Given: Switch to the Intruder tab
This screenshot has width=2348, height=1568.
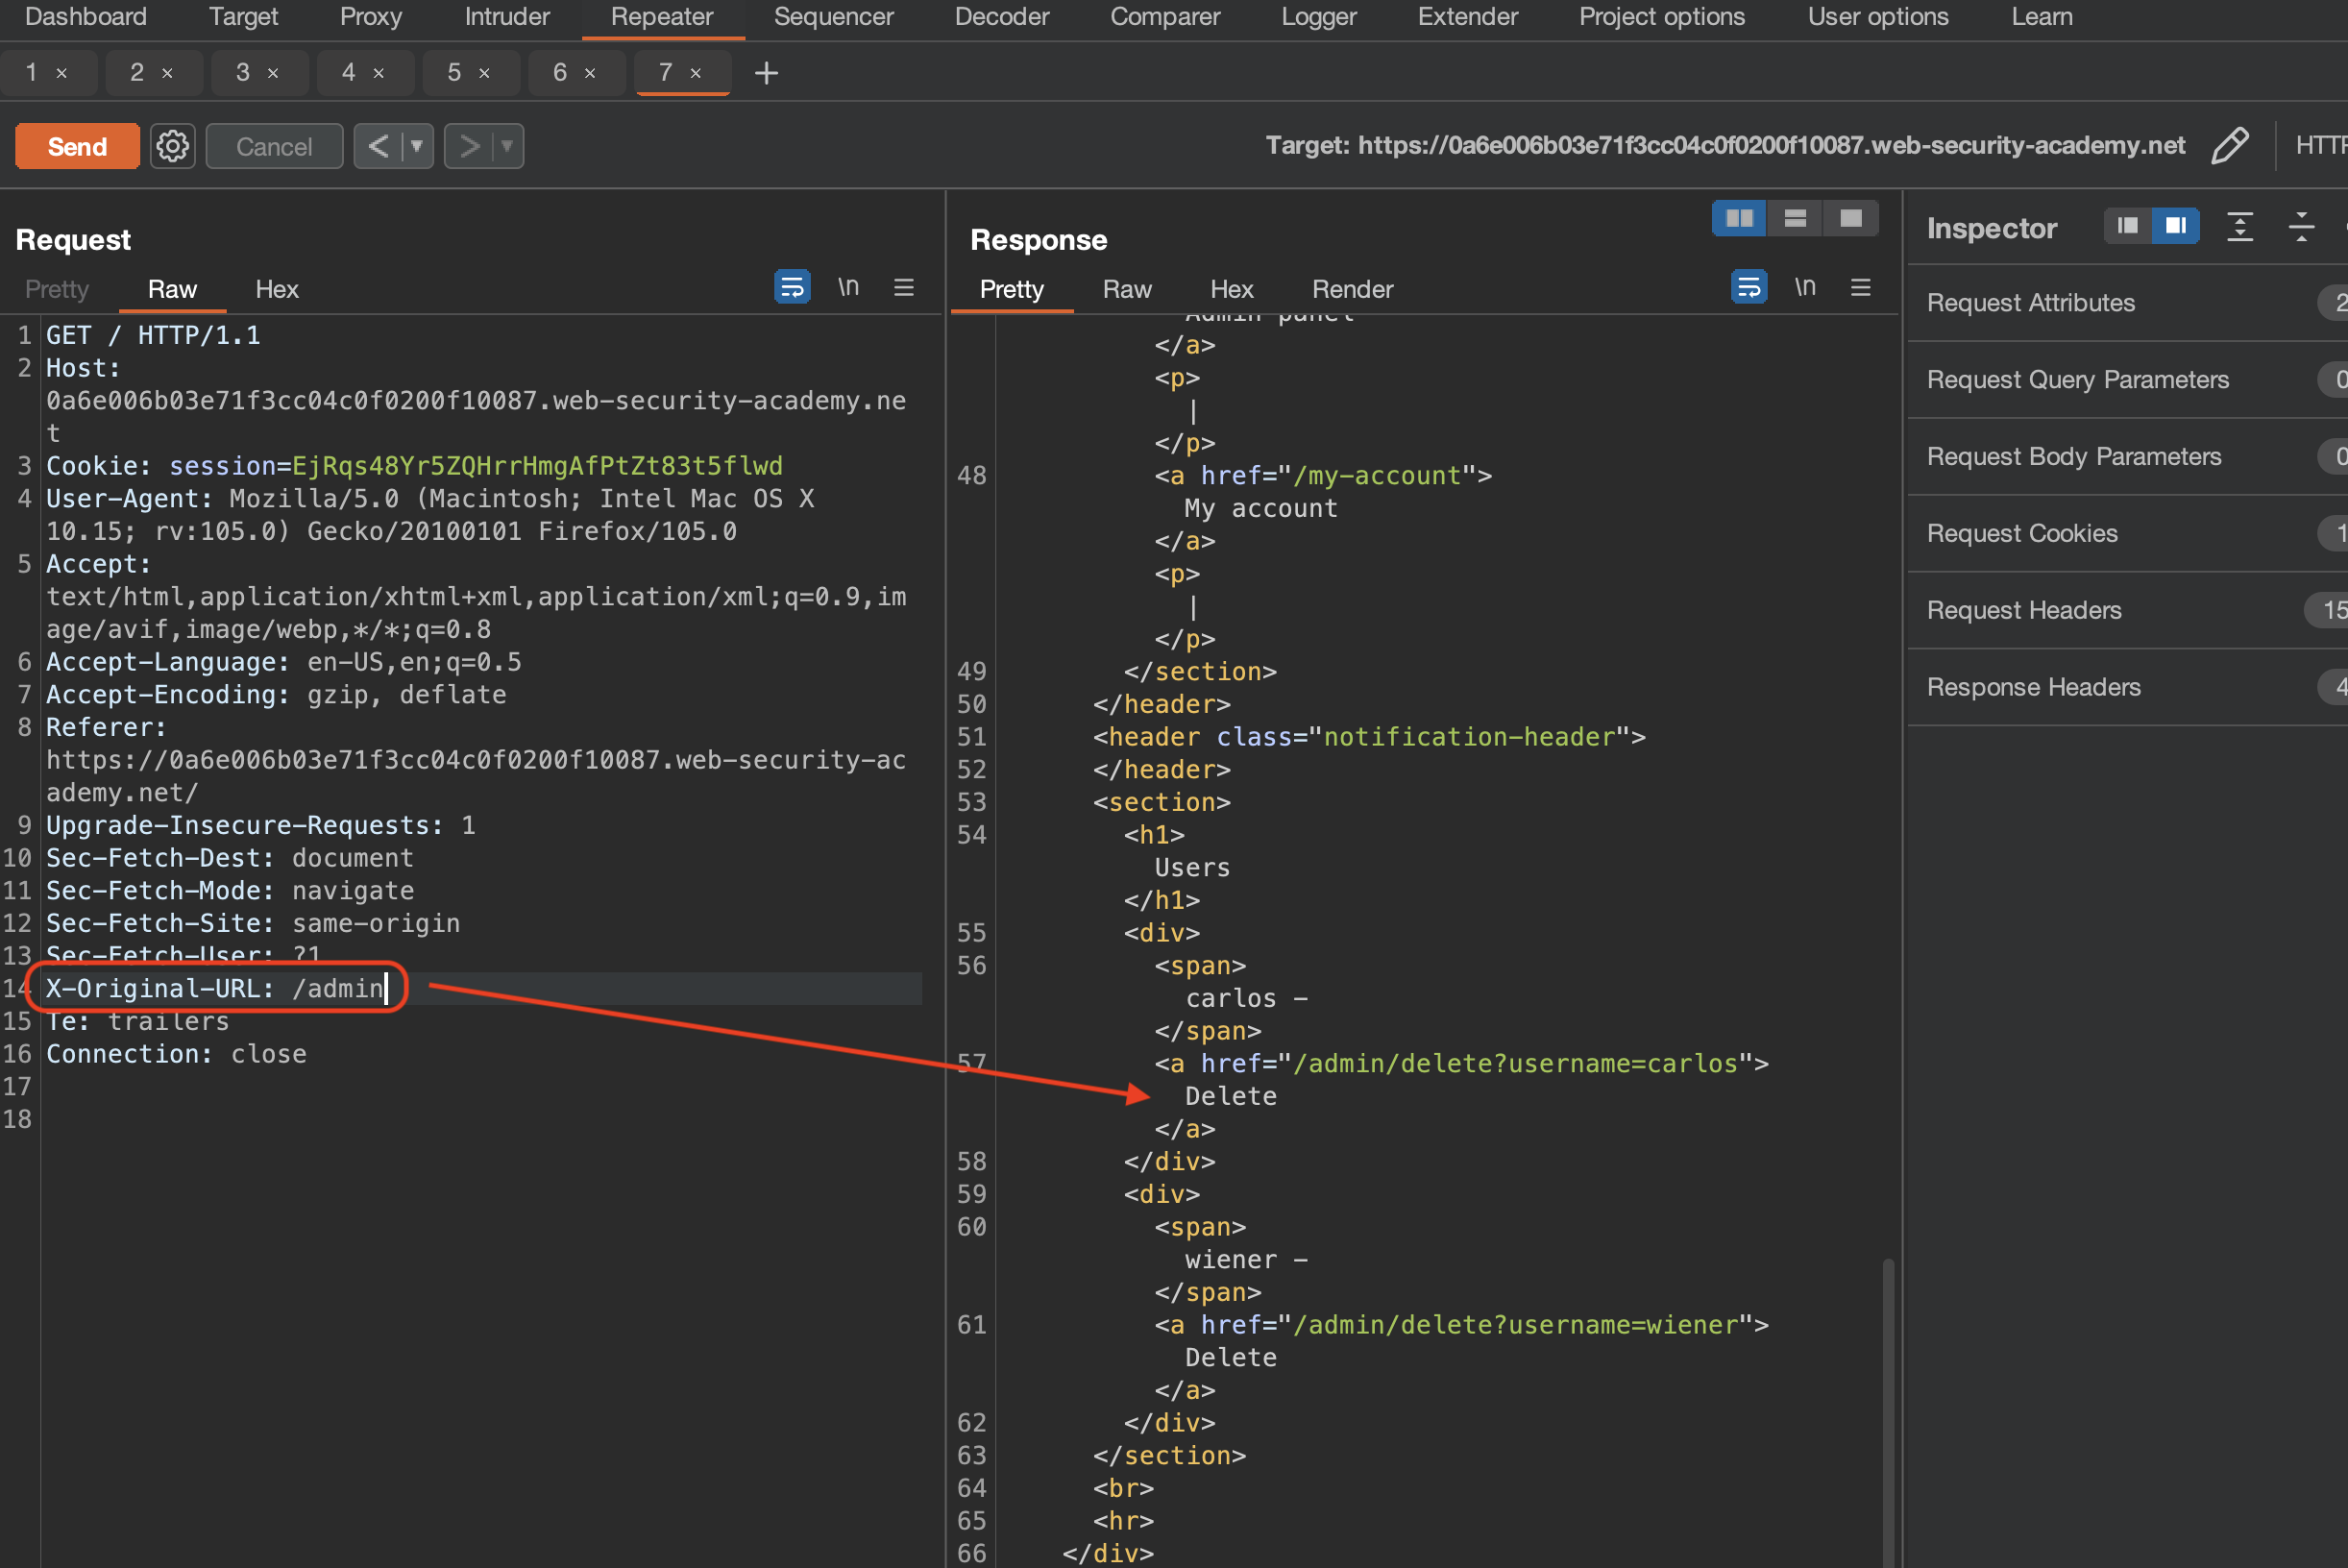Looking at the screenshot, I should point(506,17).
